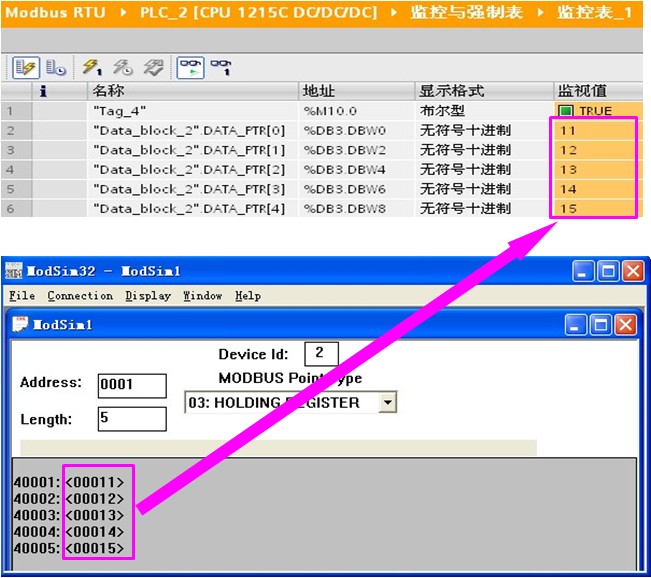651x578 pixels.
Task: Click the 显示格式 column header
Action: coord(484,91)
